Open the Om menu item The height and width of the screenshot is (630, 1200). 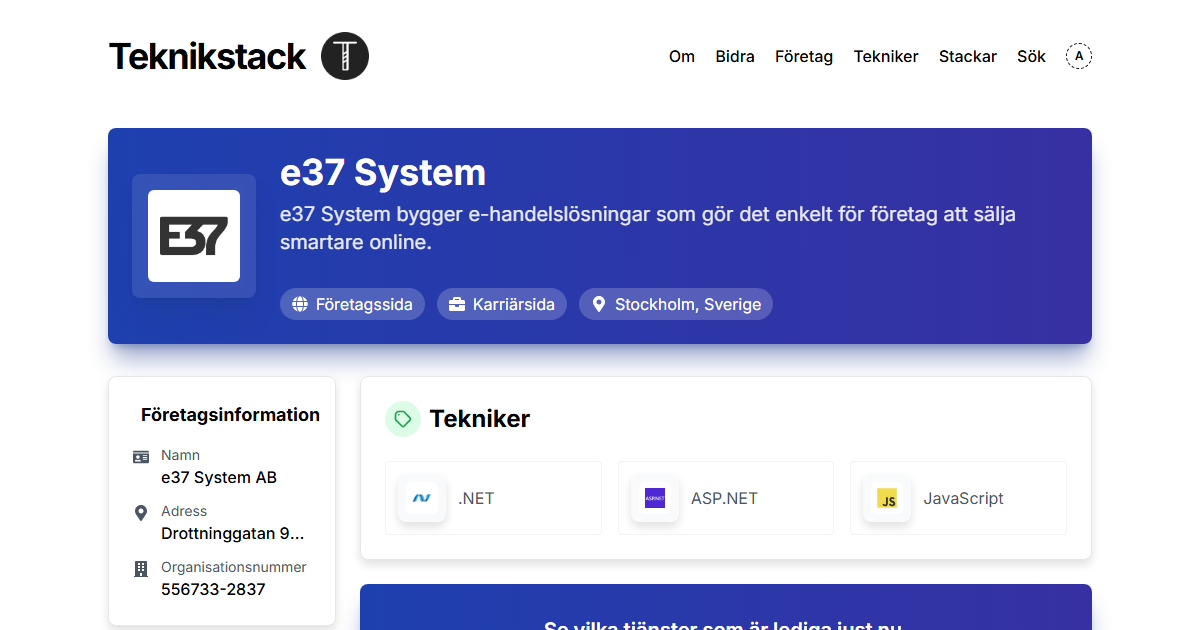682,56
